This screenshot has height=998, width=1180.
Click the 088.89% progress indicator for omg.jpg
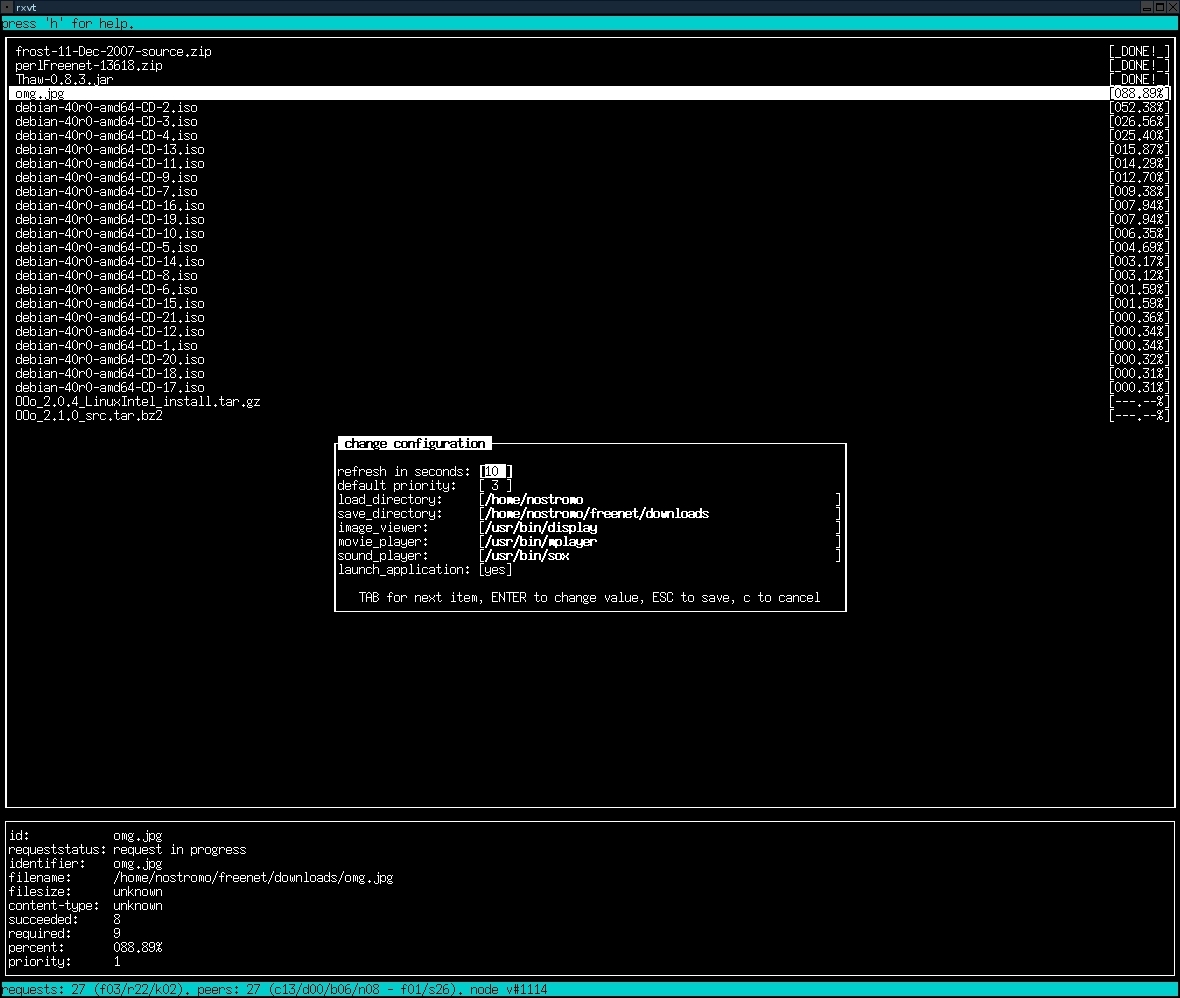tap(1139, 93)
